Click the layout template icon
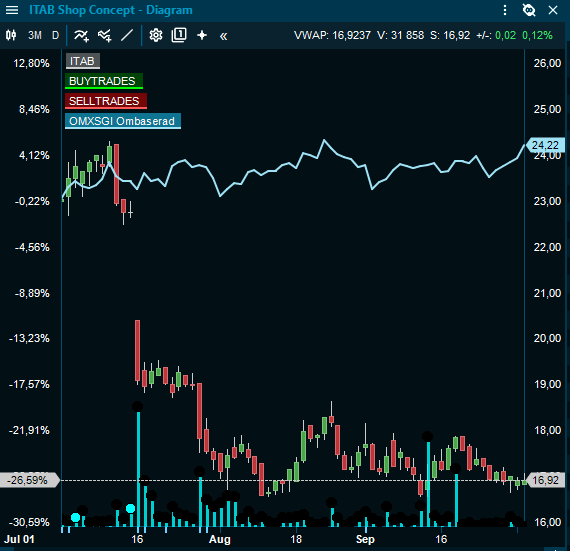This screenshot has width=570, height=551. [179, 35]
